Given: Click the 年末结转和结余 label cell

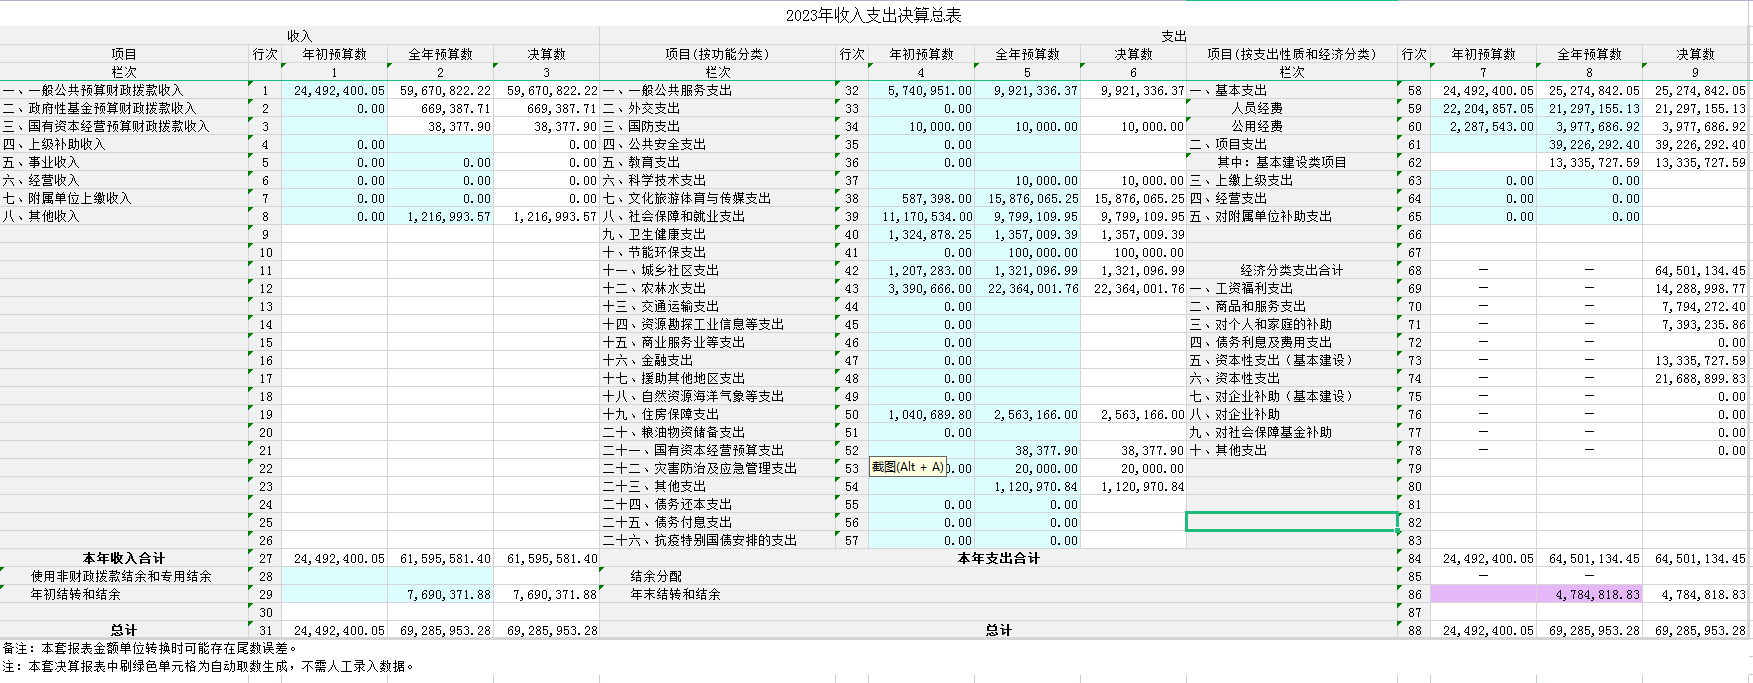Looking at the screenshot, I should 675,594.
